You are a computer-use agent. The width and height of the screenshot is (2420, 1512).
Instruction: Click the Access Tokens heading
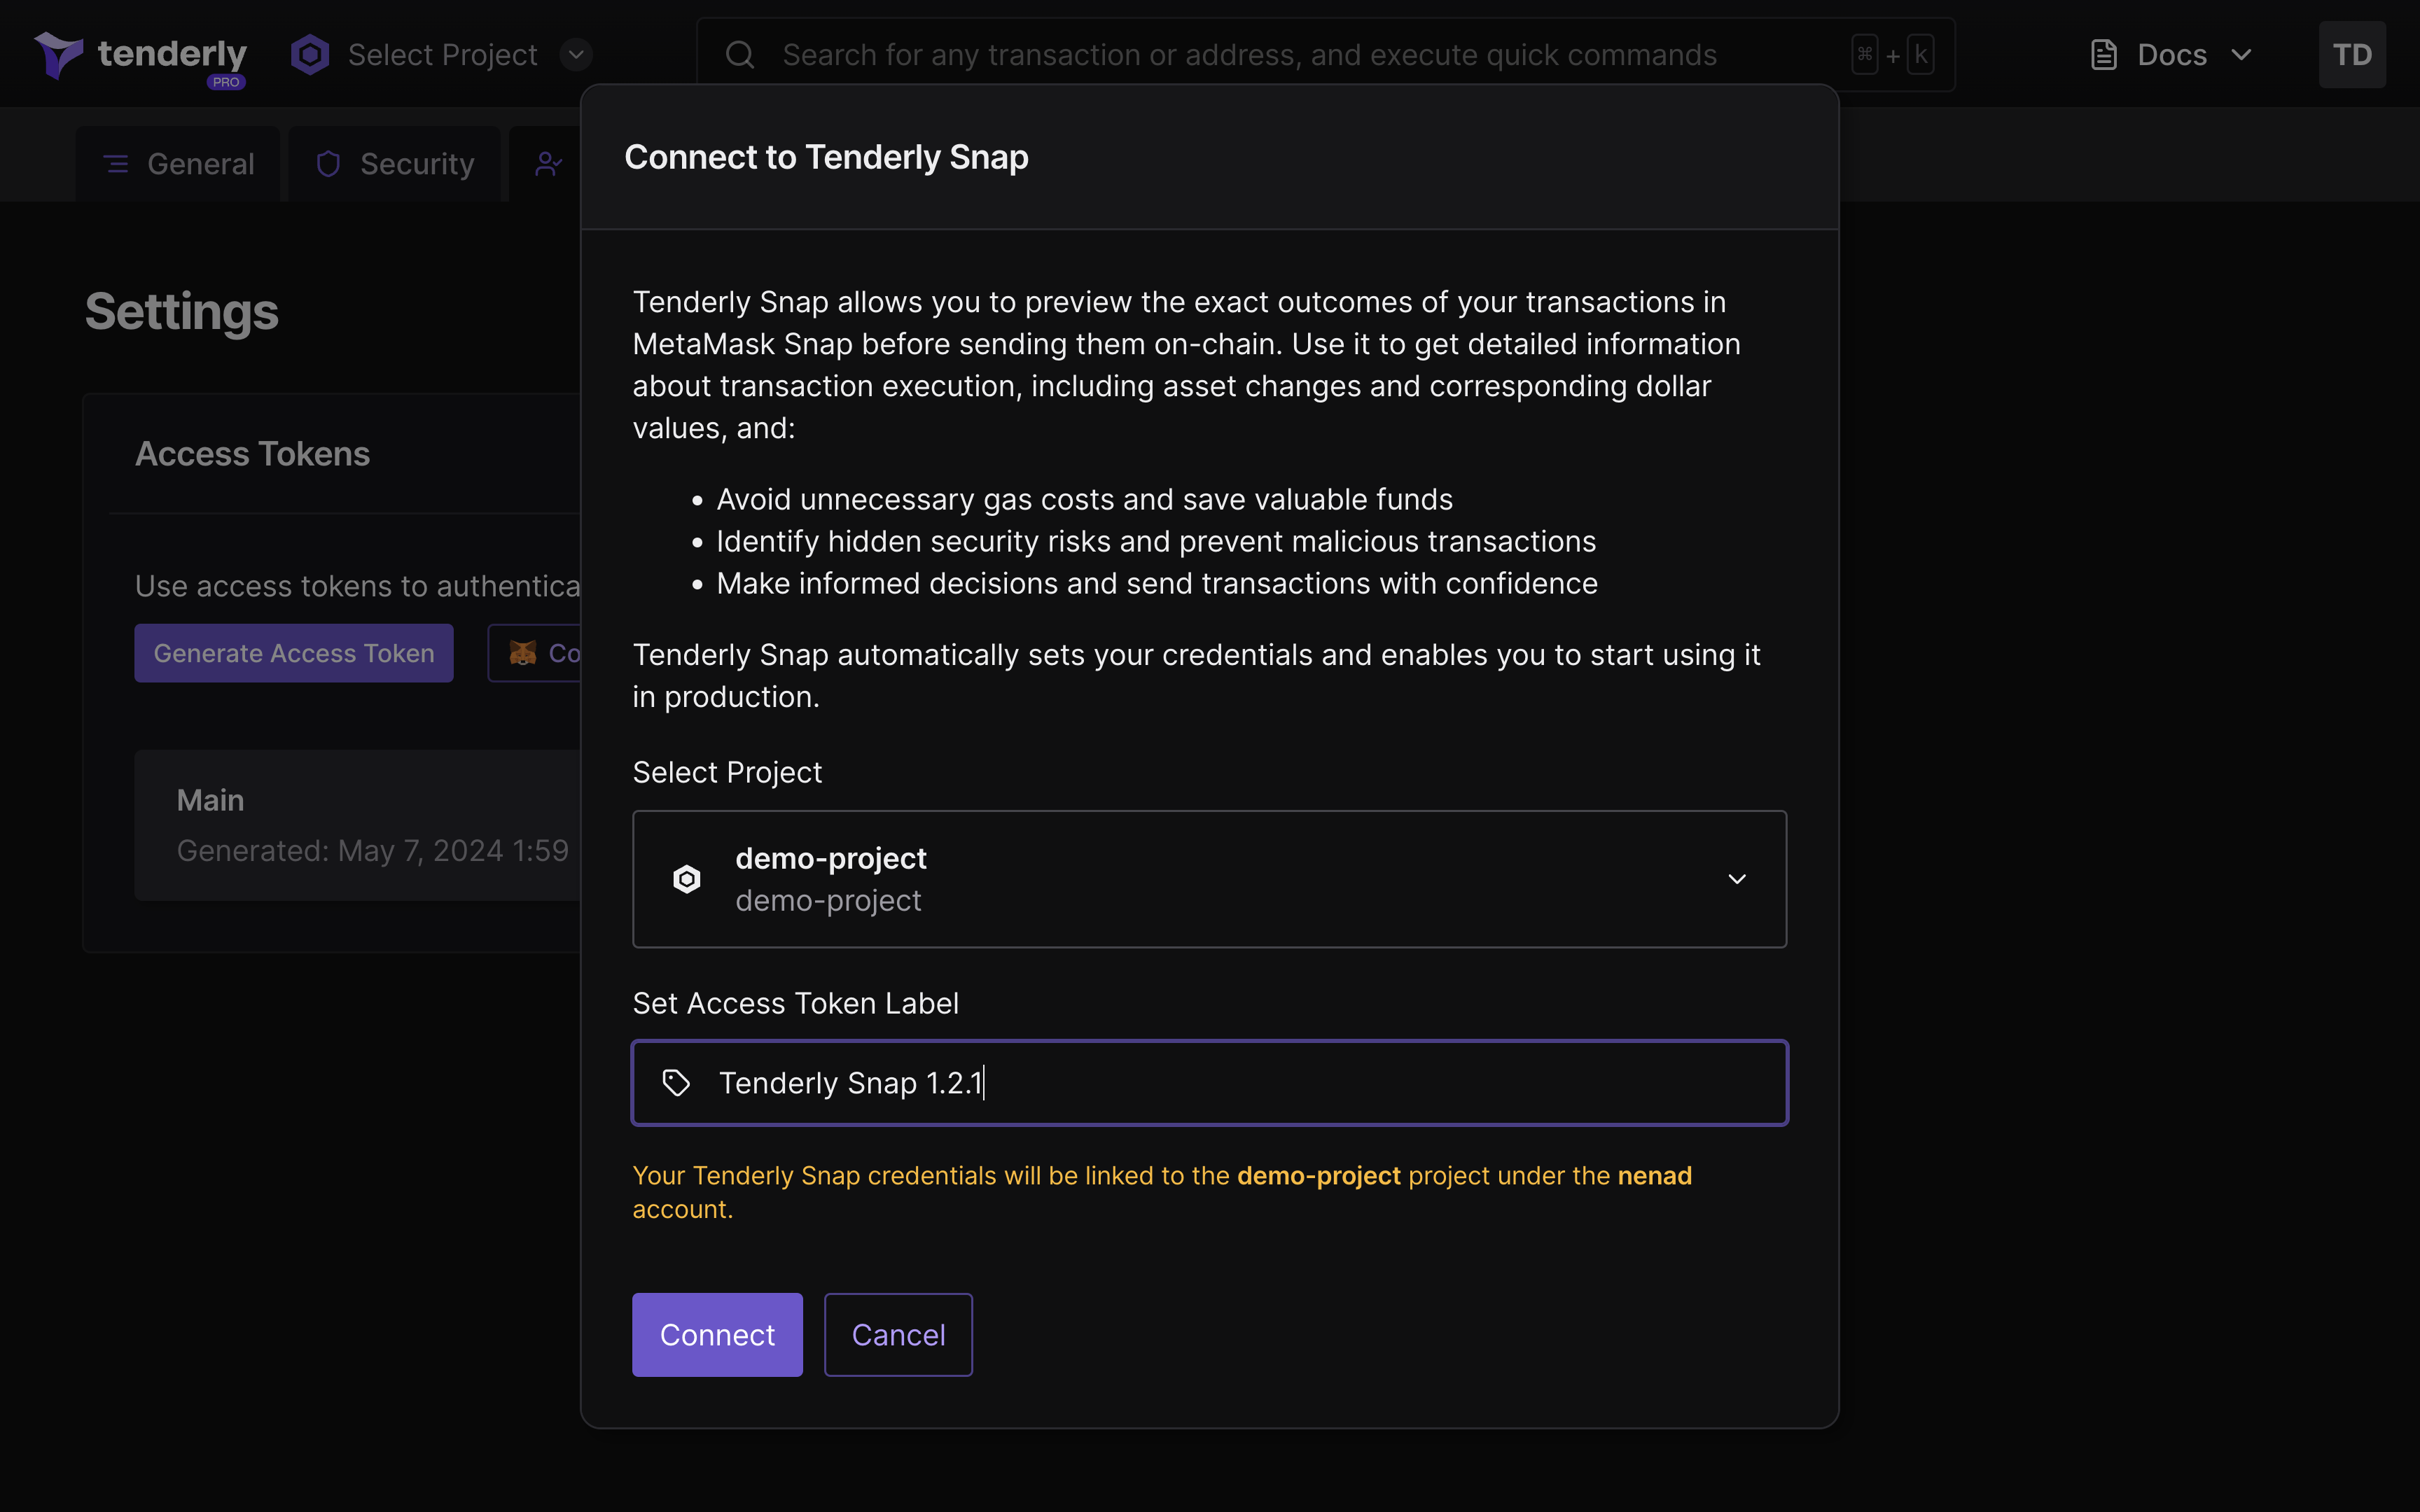[x=253, y=454]
